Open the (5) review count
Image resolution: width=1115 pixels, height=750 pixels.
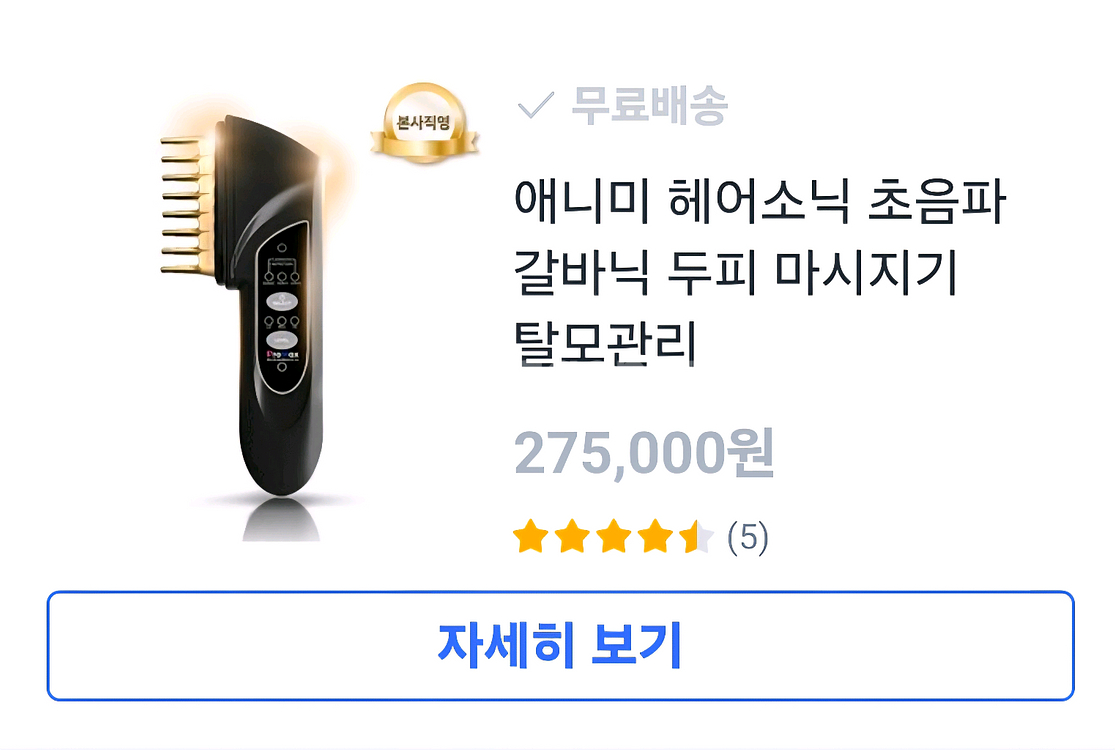pos(747,537)
